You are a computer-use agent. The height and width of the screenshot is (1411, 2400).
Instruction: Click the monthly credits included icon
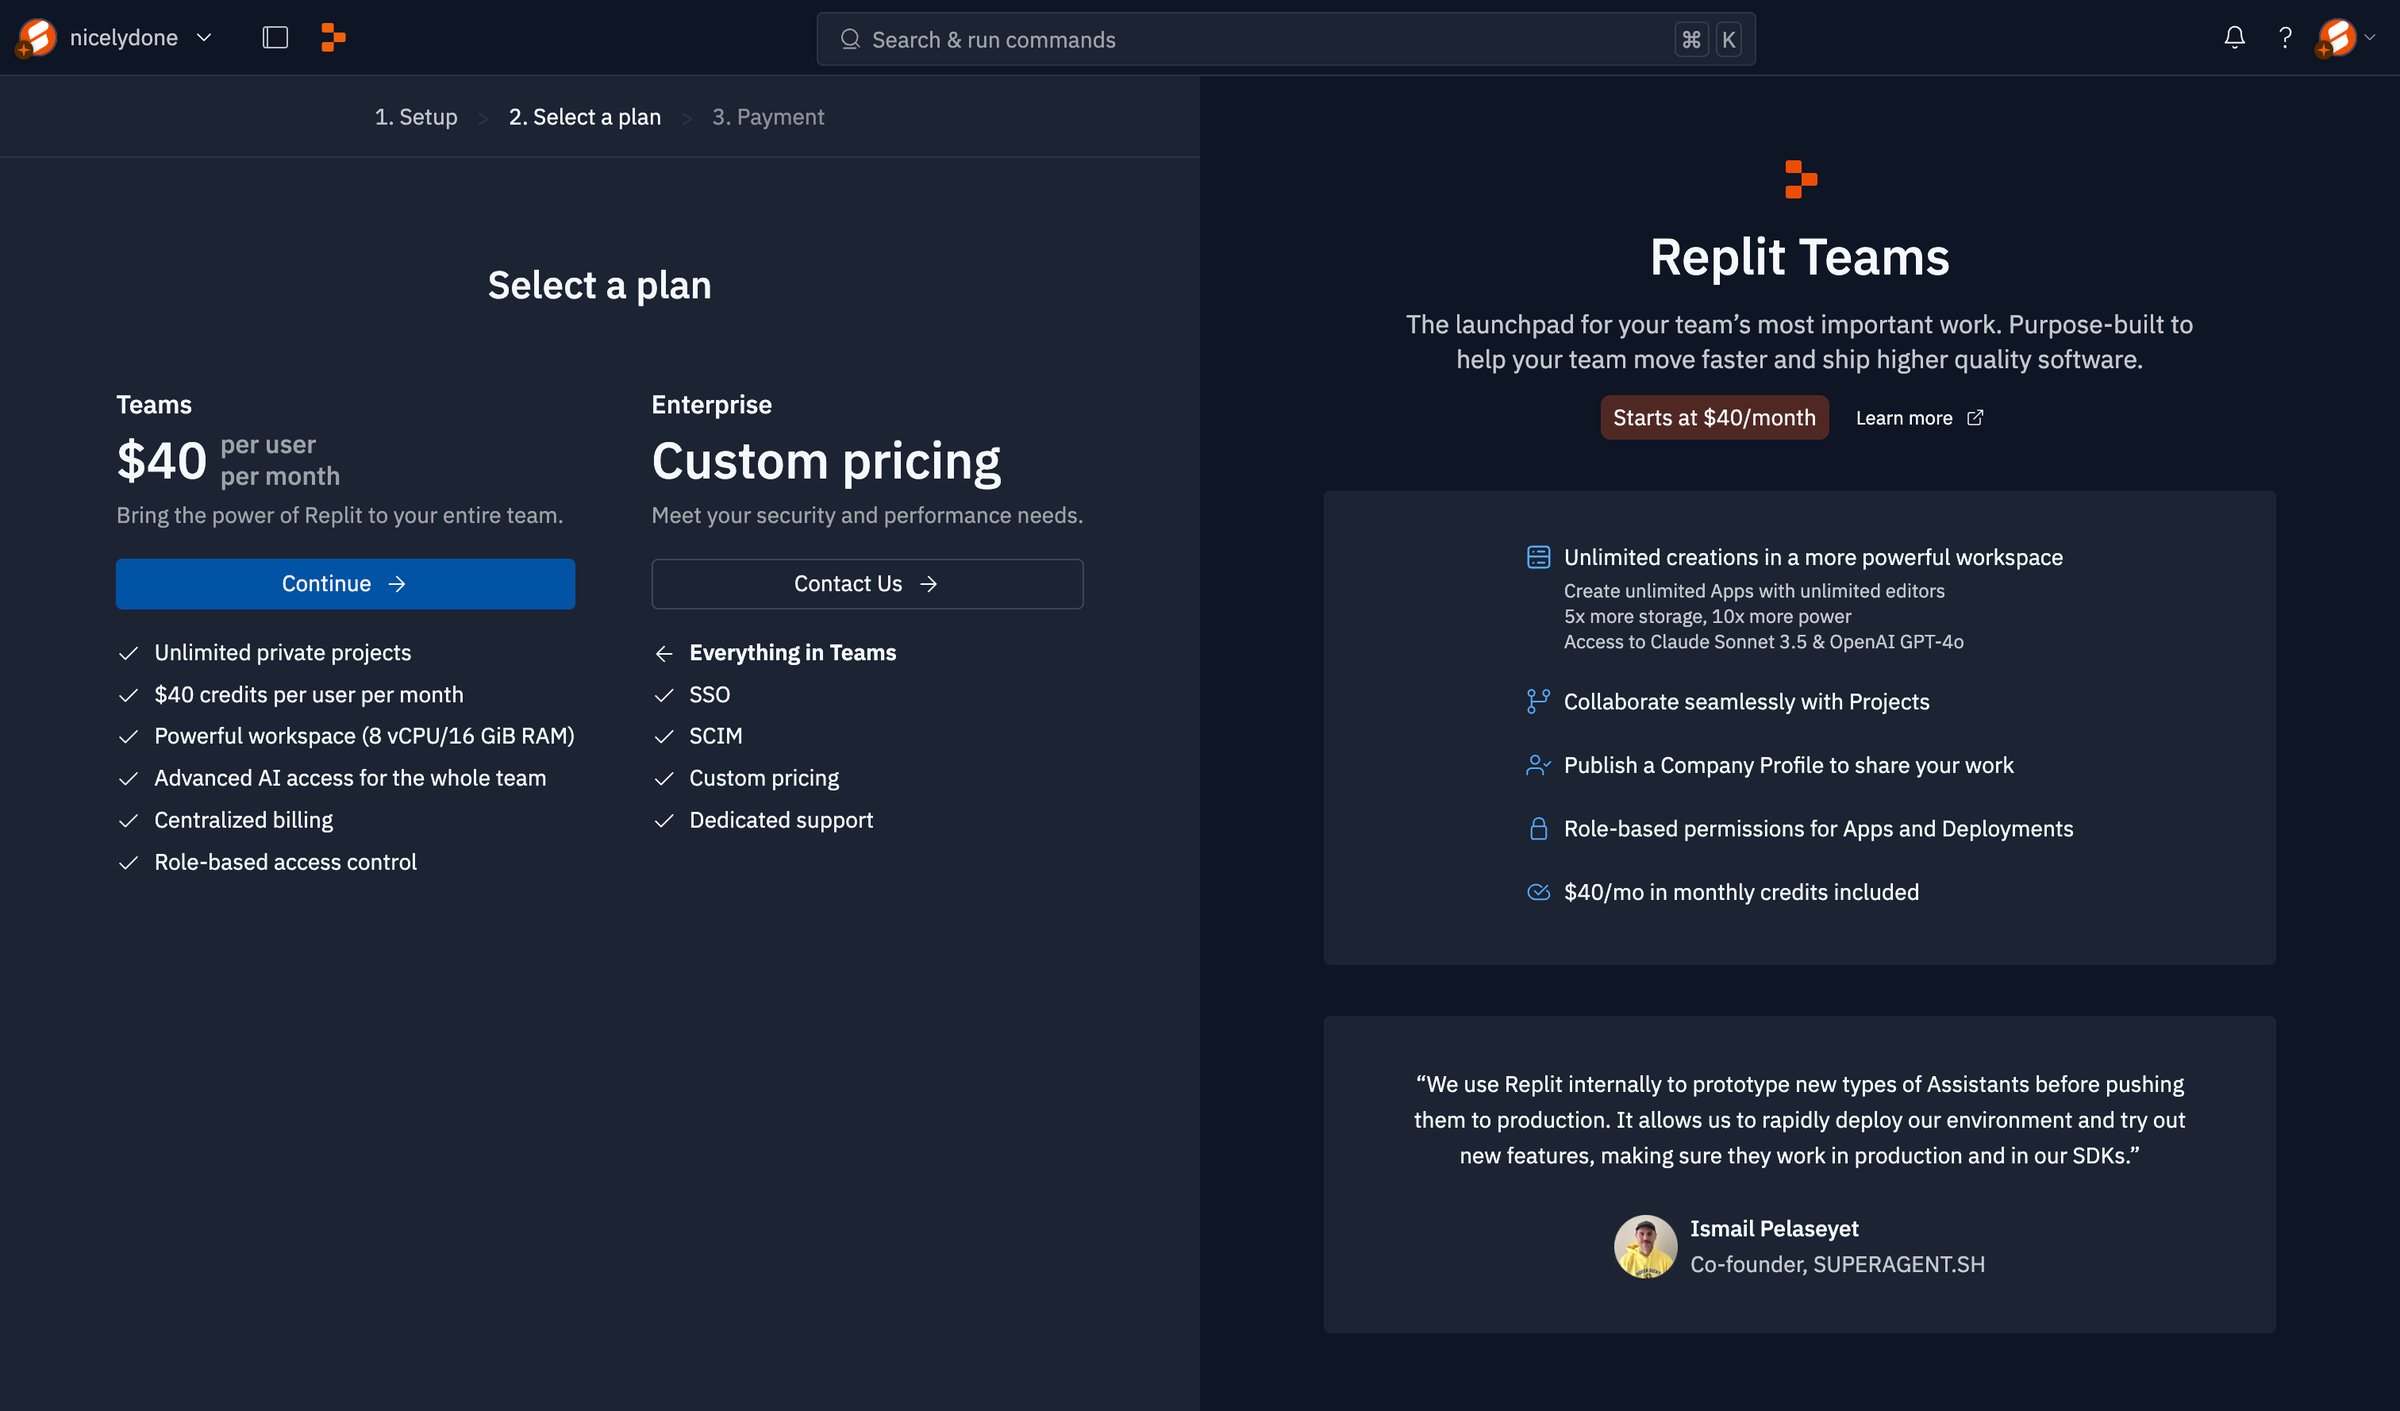1538,892
